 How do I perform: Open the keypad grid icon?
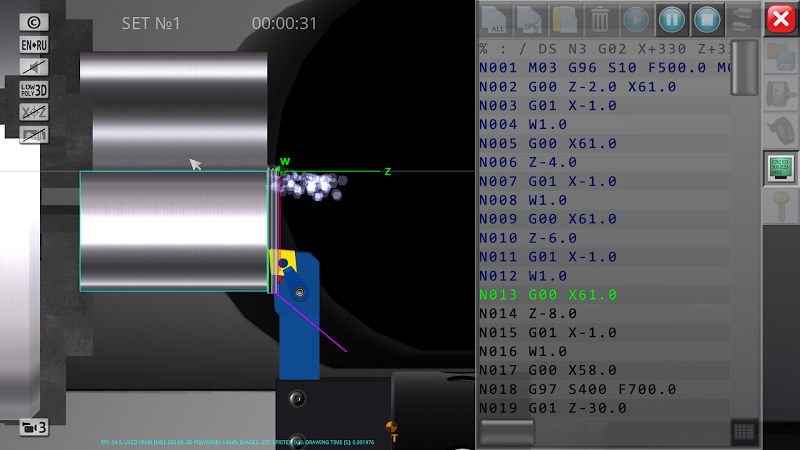pyautogui.click(x=743, y=433)
